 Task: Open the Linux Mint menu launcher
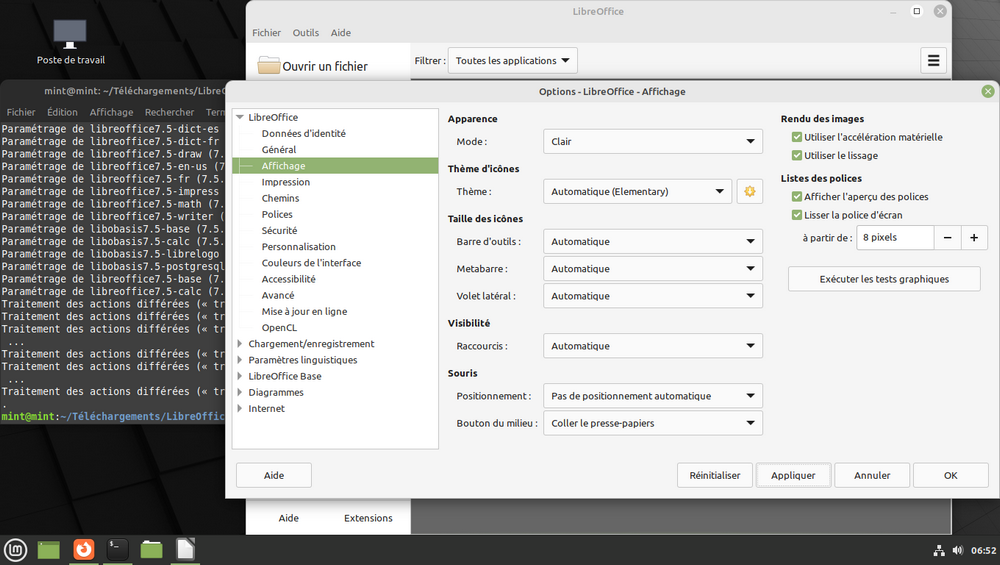[15, 549]
